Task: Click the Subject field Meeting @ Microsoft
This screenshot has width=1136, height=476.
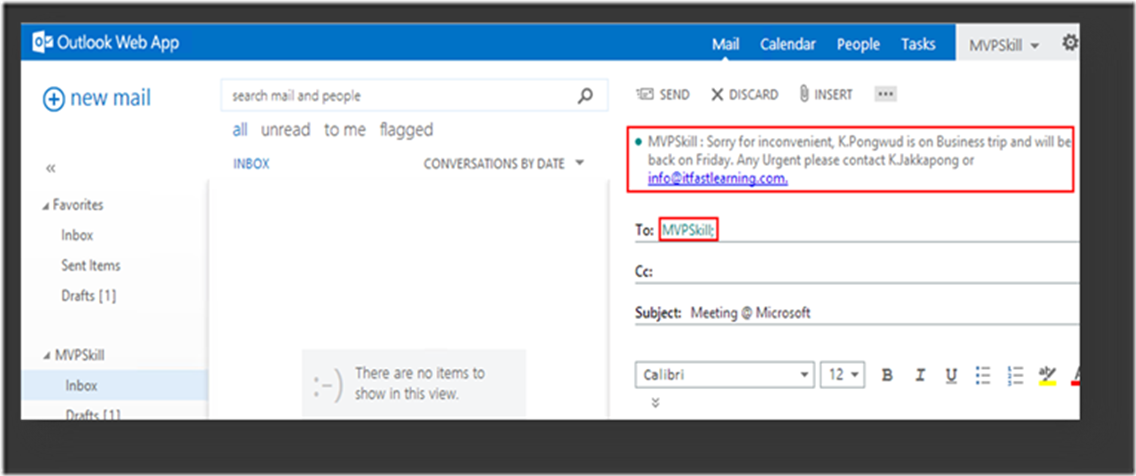Action: click(x=751, y=313)
